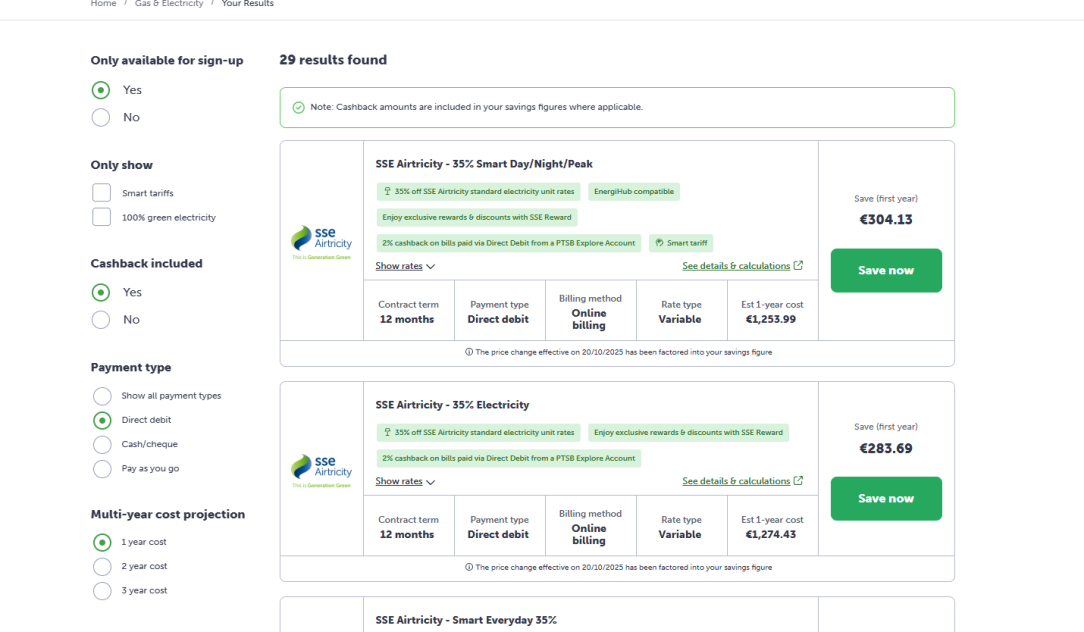Screen dimensions: 1084x632
Task: Tick the 100% green electricity checkbox
Action: pyautogui.click(x=102, y=217)
